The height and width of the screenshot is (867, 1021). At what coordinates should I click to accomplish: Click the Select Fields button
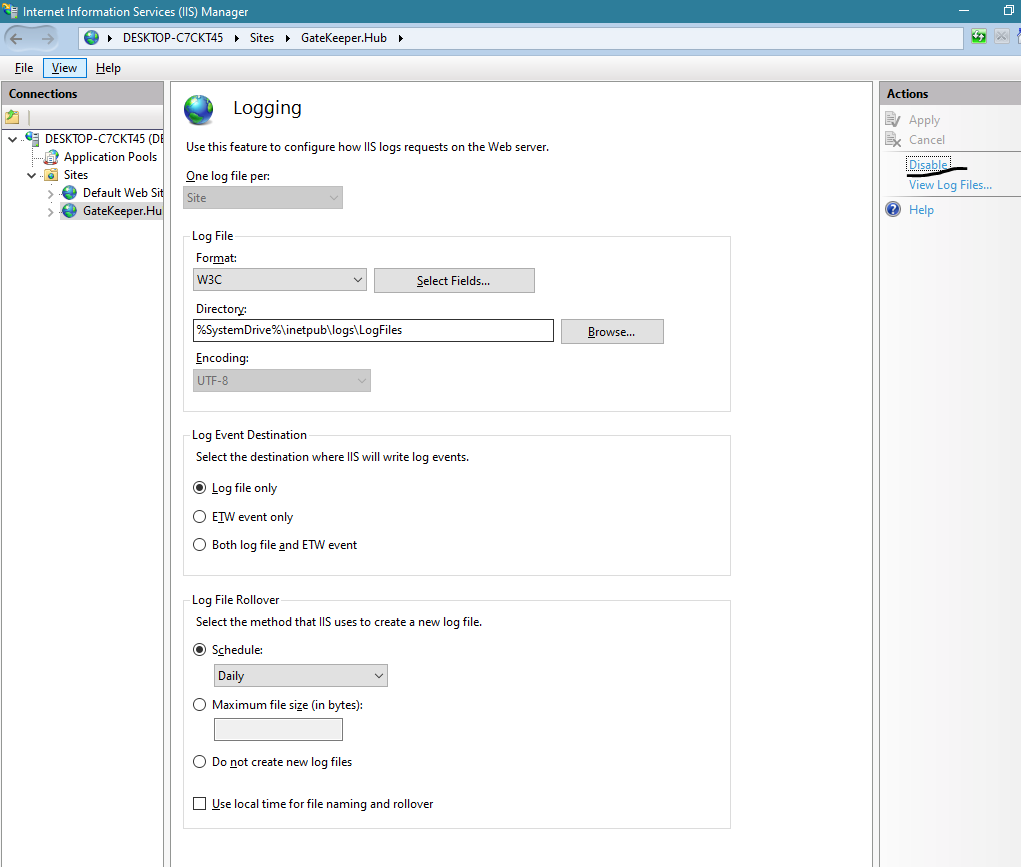454,281
